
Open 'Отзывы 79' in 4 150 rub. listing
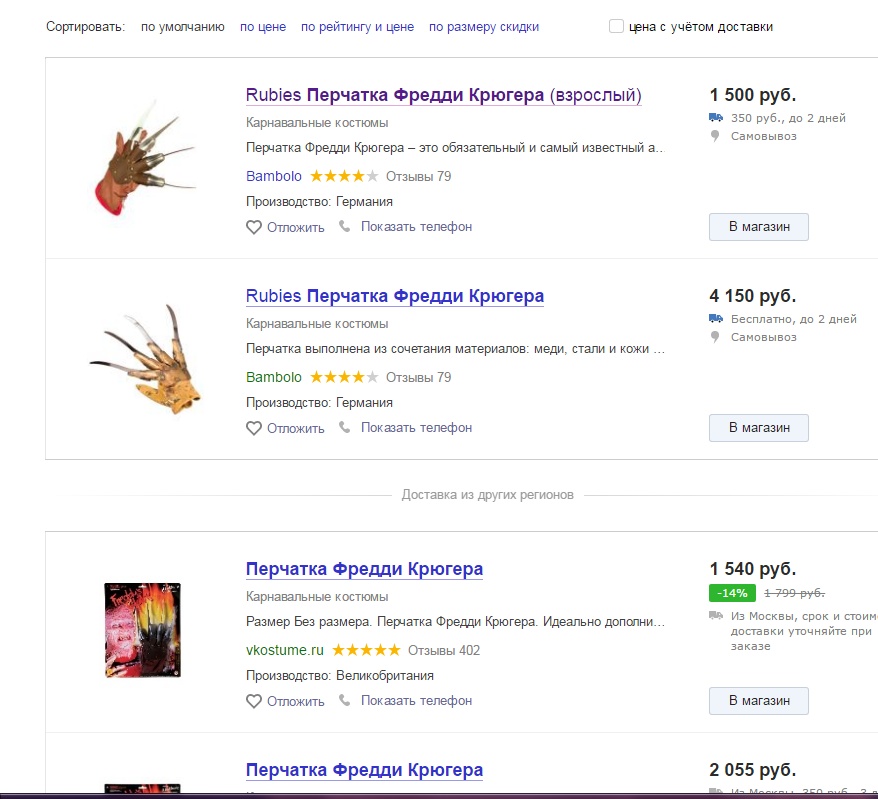coord(418,377)
